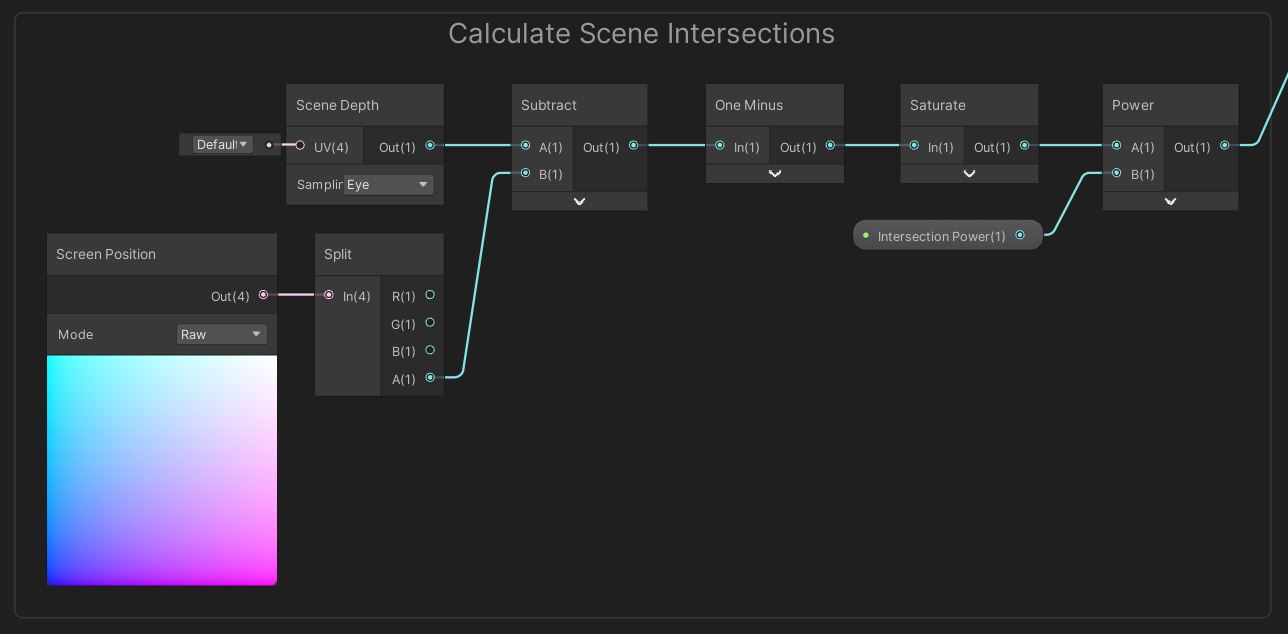The height and width of the screenshot is (634, 1288).
Task: Click the green exposed-property dot on Intersection Power
Action: (866, 235)
